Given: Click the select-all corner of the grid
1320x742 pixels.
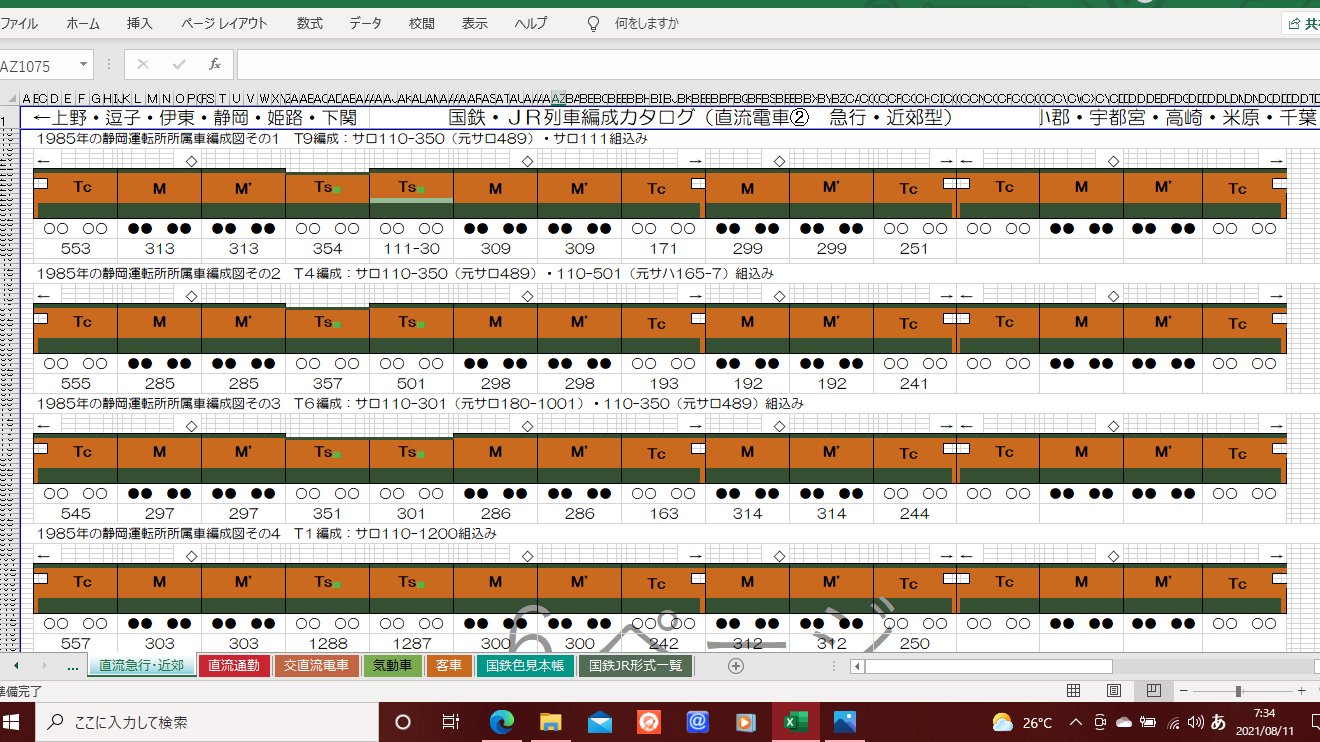Looking at the screenshot, I should (10, 98).
